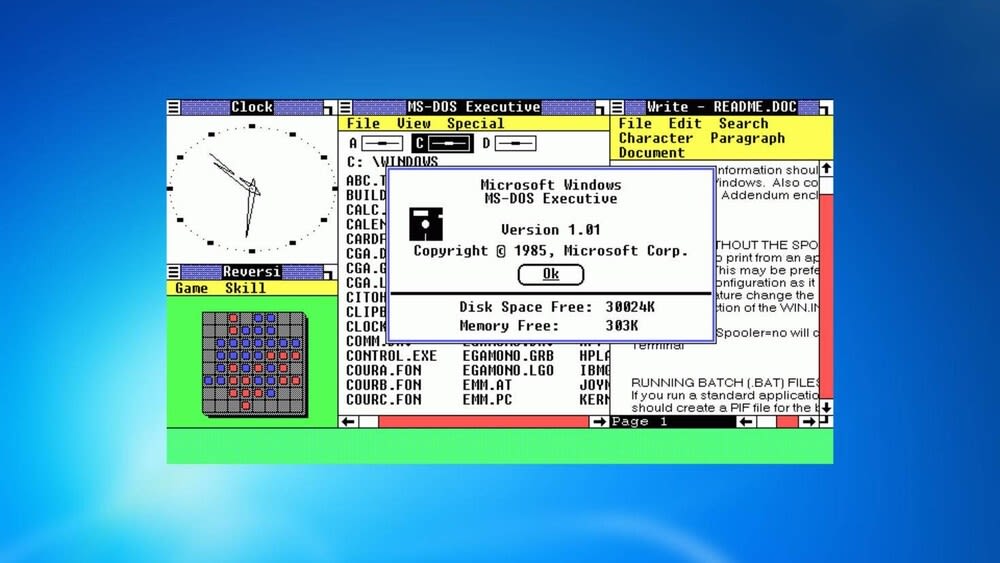
Task: Click the Reversi window title bar
Action: (252, 272)
